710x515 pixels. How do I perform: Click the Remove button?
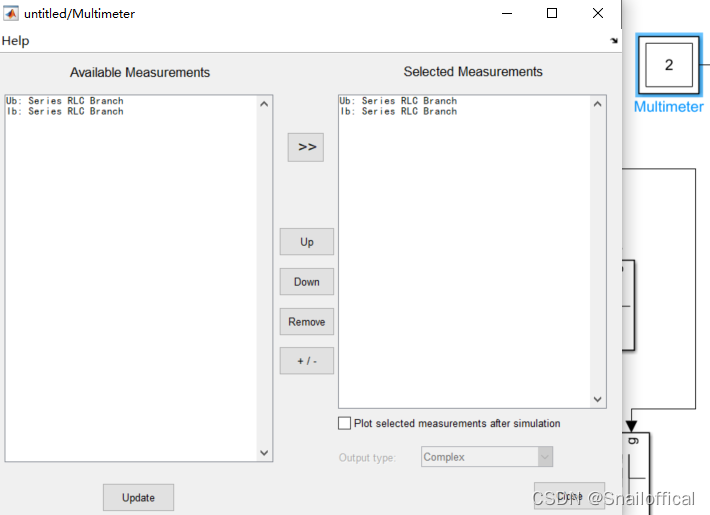pyautogui.click(x=307, y=322)
